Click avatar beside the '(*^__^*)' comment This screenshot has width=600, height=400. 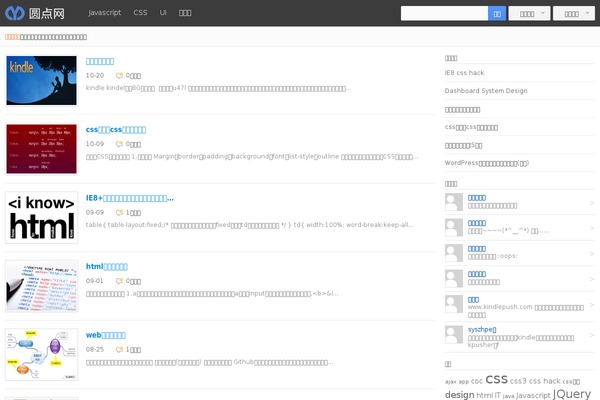[454, 227]
